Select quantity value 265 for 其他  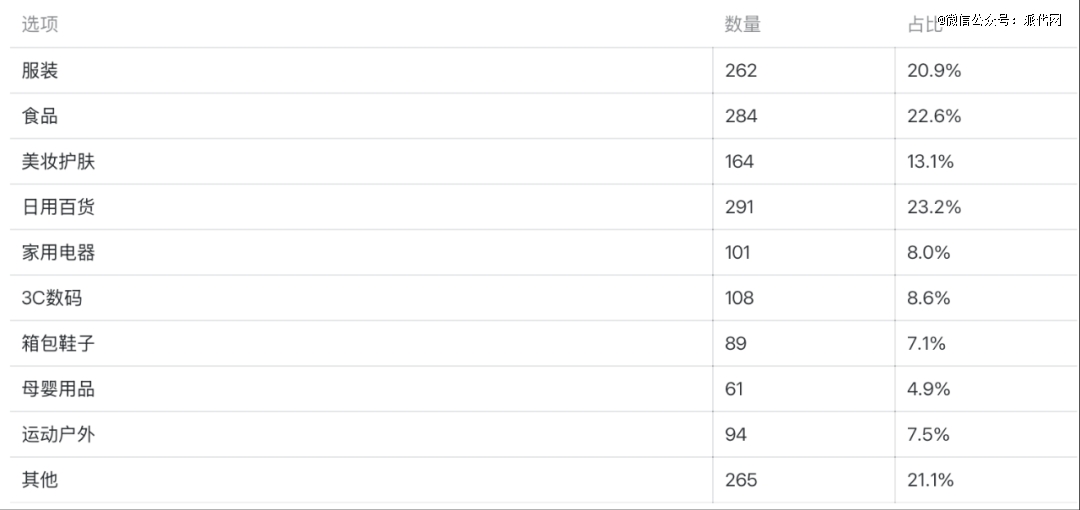pyautogui.click(x=741, y=480)
